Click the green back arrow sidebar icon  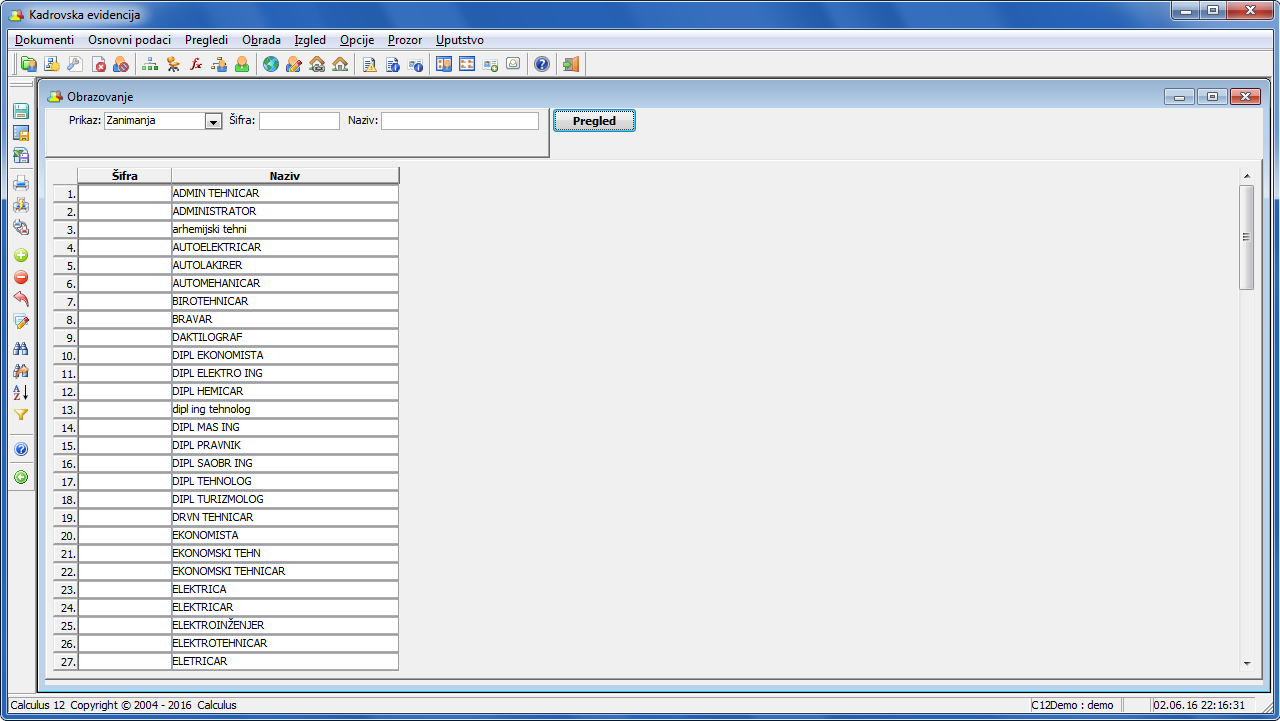click(x=21, y=477)
